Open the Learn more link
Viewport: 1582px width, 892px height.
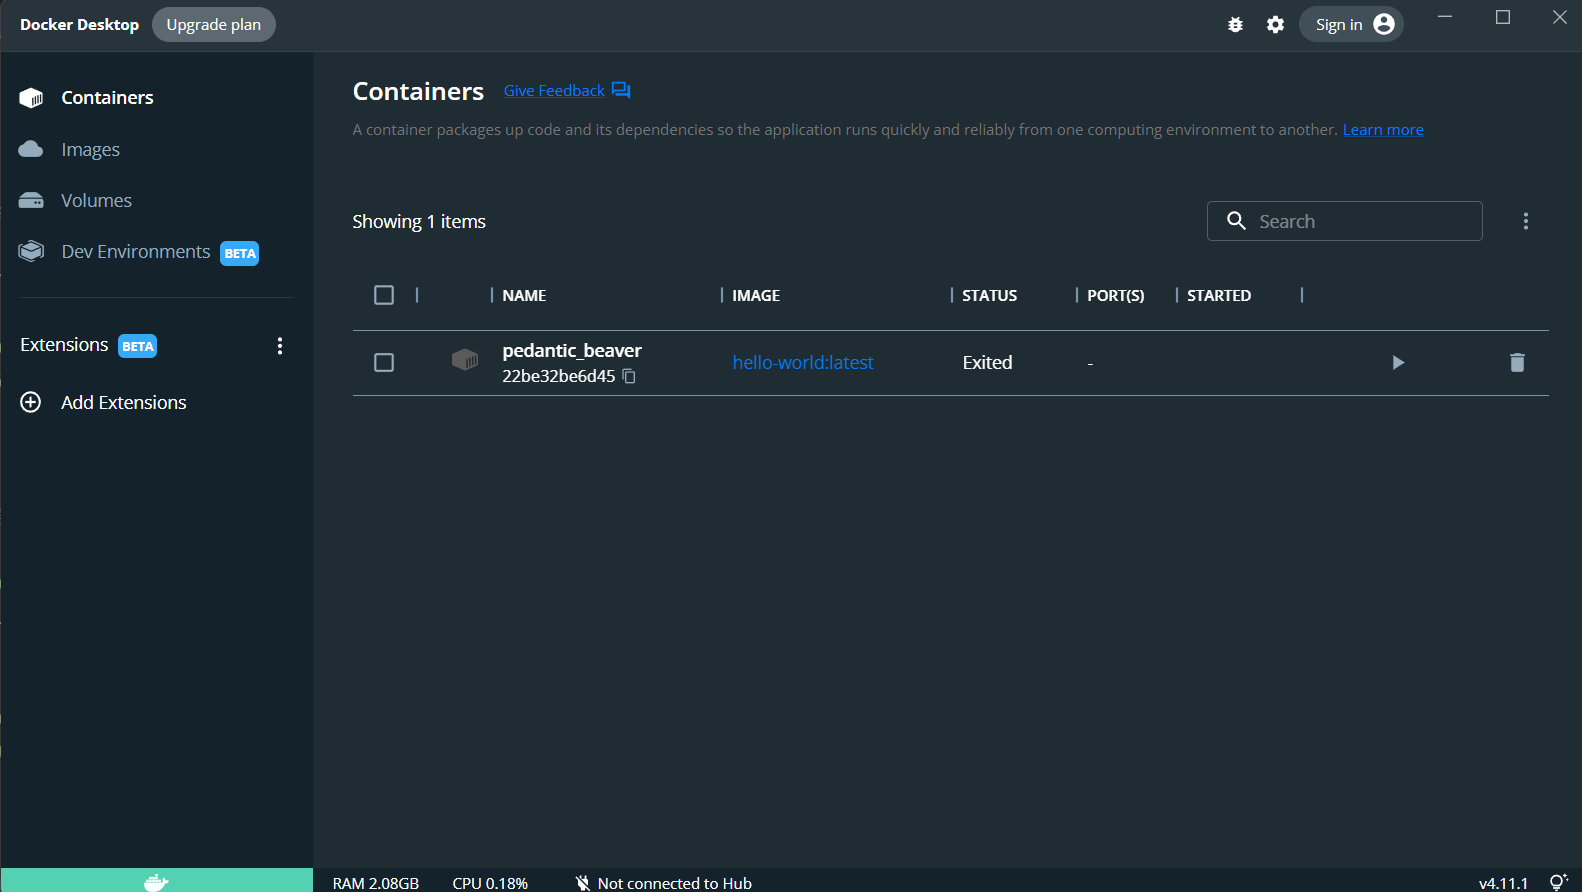(x=1383, y=130)
